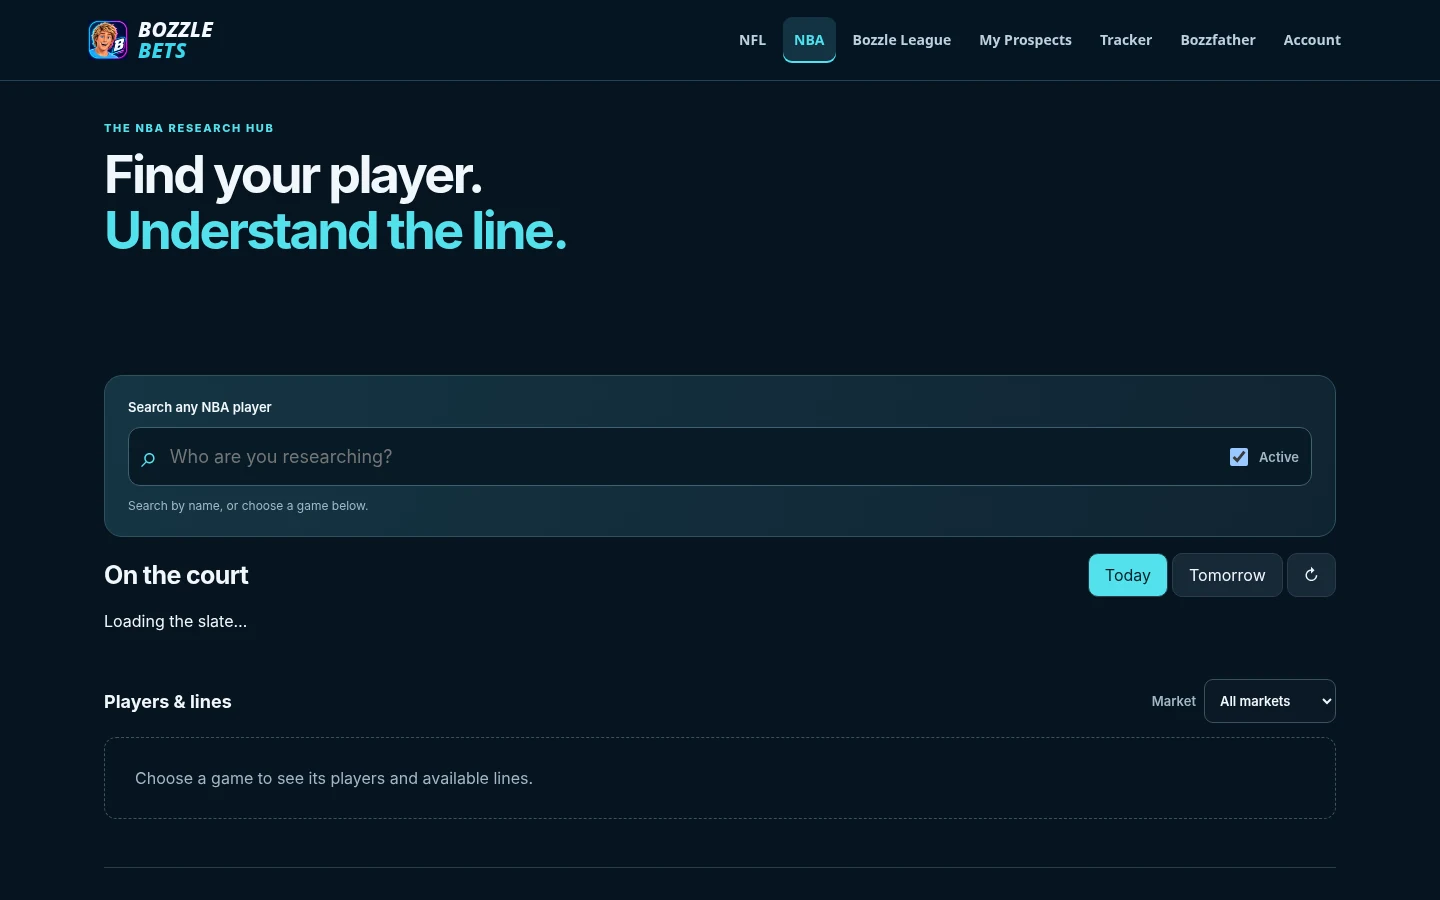The height and width of the screenshot is (900, 1440).
Task: Click the 'Market' label beside the dropdown
Action: coord(1173,701)
